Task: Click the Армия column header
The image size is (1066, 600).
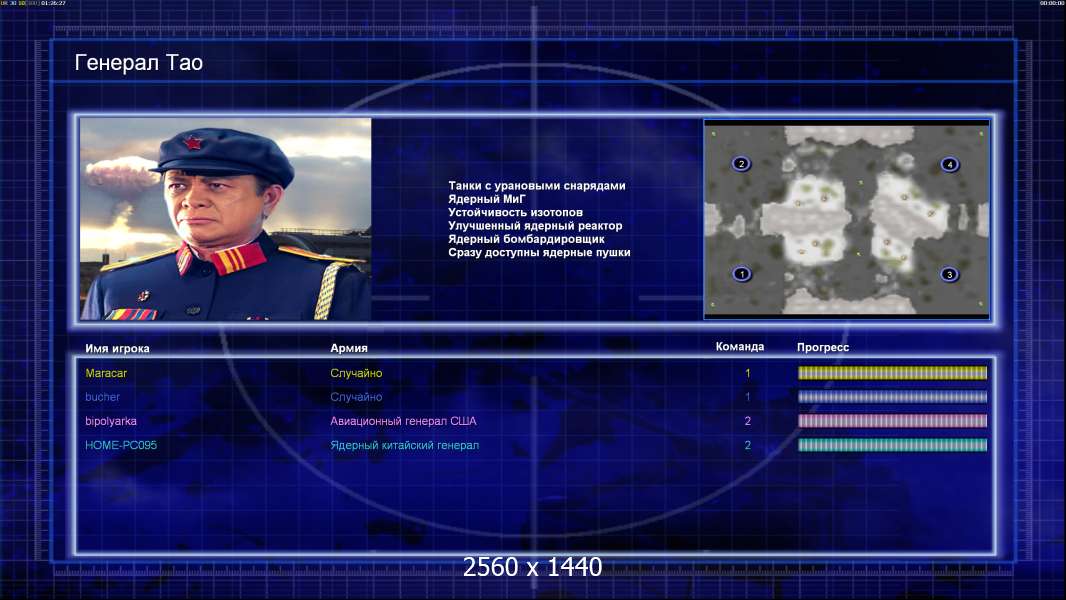Action: click(349, 348)
